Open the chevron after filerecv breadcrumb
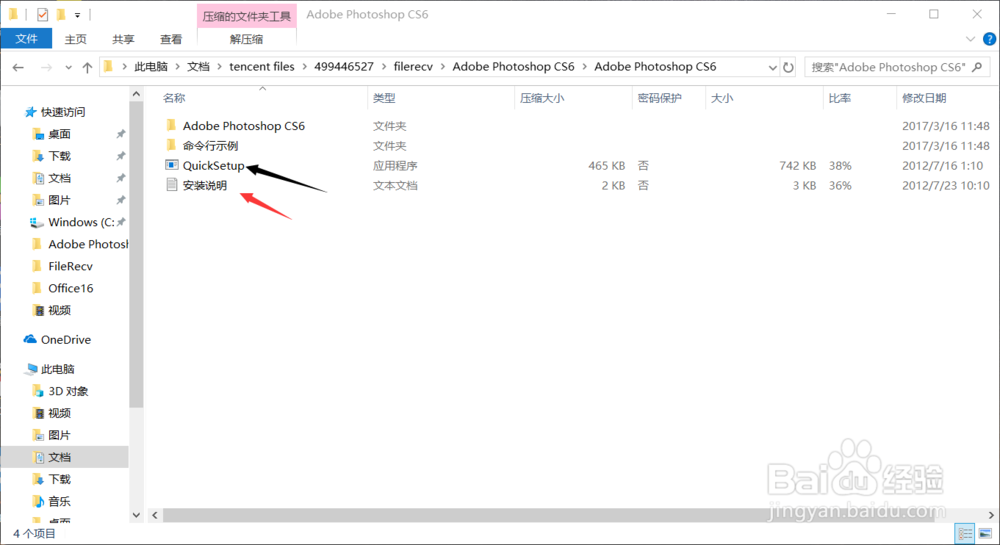1000x545 pixels. [x=443, y=67]
